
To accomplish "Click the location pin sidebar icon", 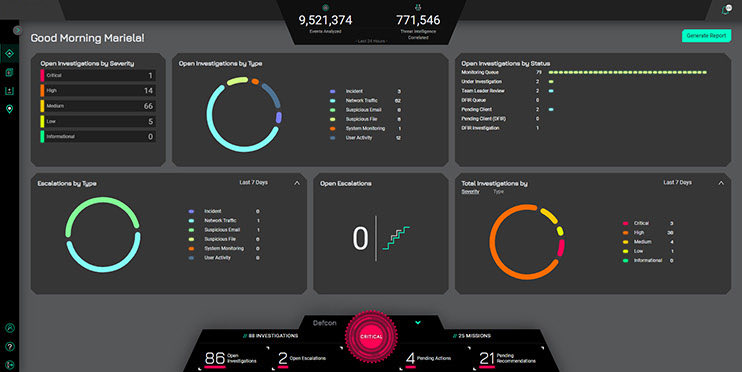I will (9, 109).
